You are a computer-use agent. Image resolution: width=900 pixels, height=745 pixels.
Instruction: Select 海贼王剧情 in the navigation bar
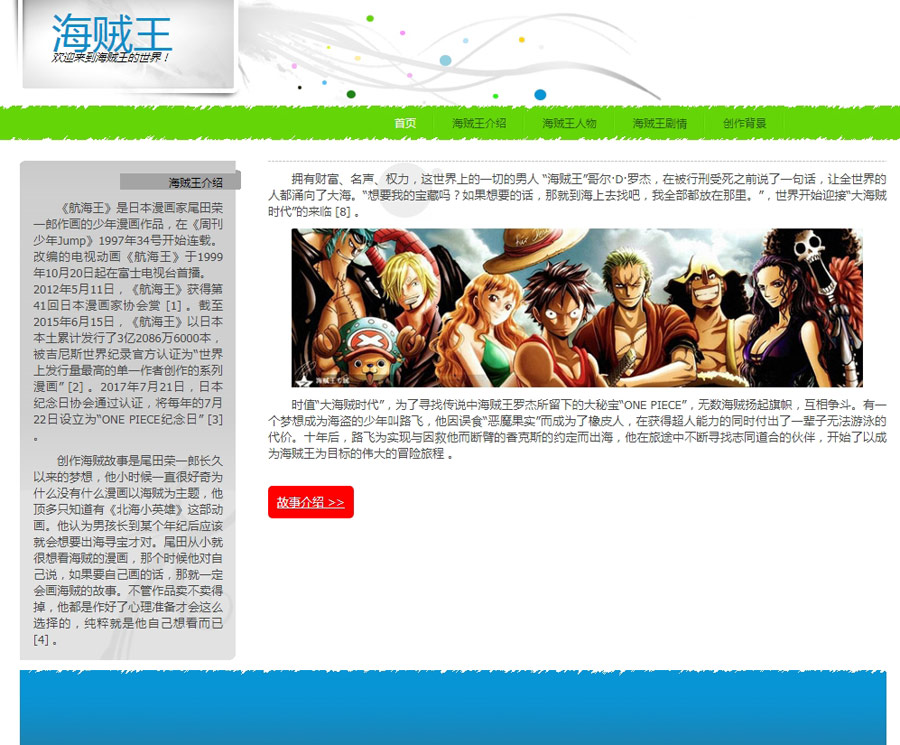[660, 123]
